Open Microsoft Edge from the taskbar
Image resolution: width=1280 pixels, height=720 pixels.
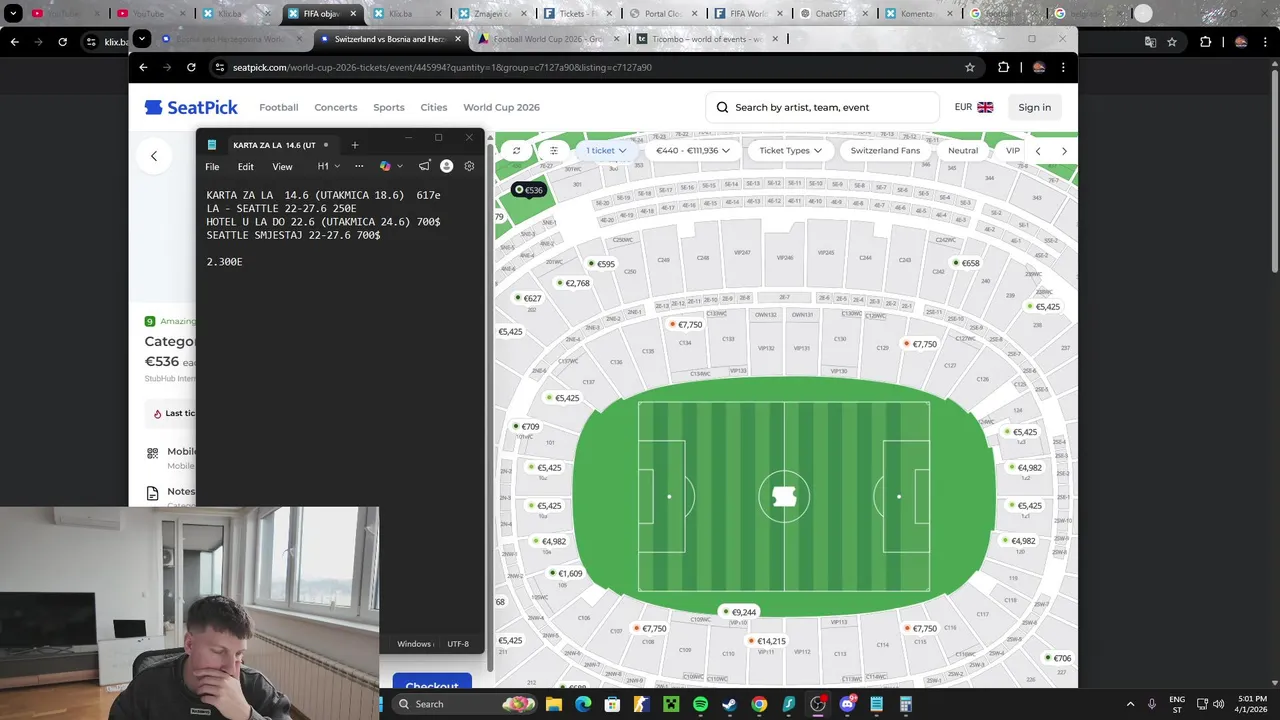583,704
